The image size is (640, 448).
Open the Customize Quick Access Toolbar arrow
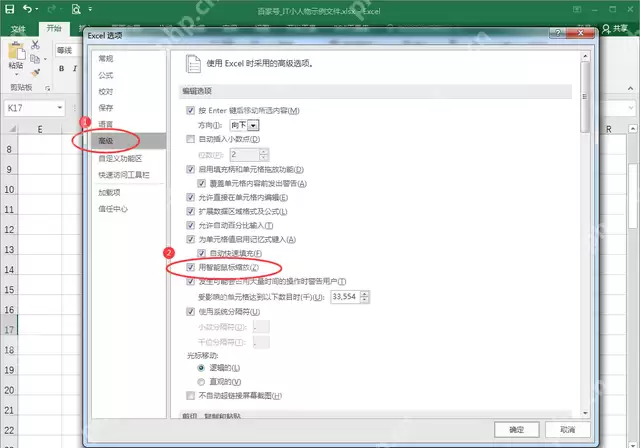[90, 9]
